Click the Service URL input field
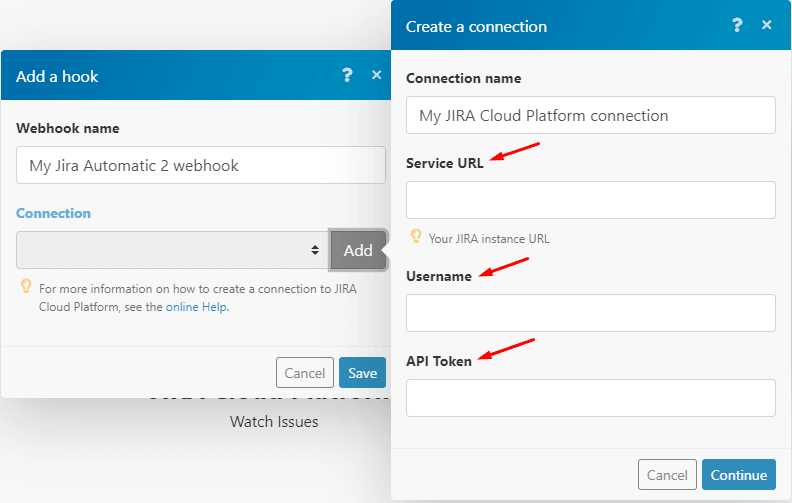Image resolution: width=792 pixels, height=503 pixels. tap(590, 200)
